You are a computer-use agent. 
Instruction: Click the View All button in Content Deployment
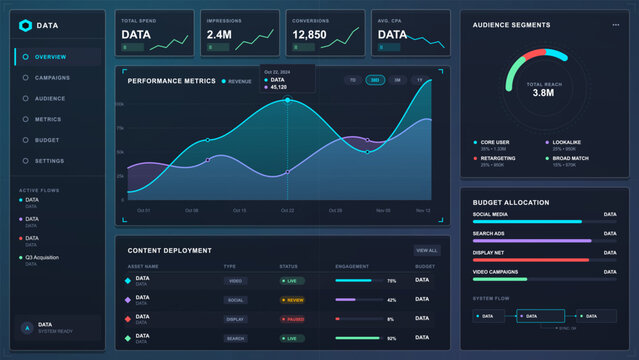(x=427, y=250)
